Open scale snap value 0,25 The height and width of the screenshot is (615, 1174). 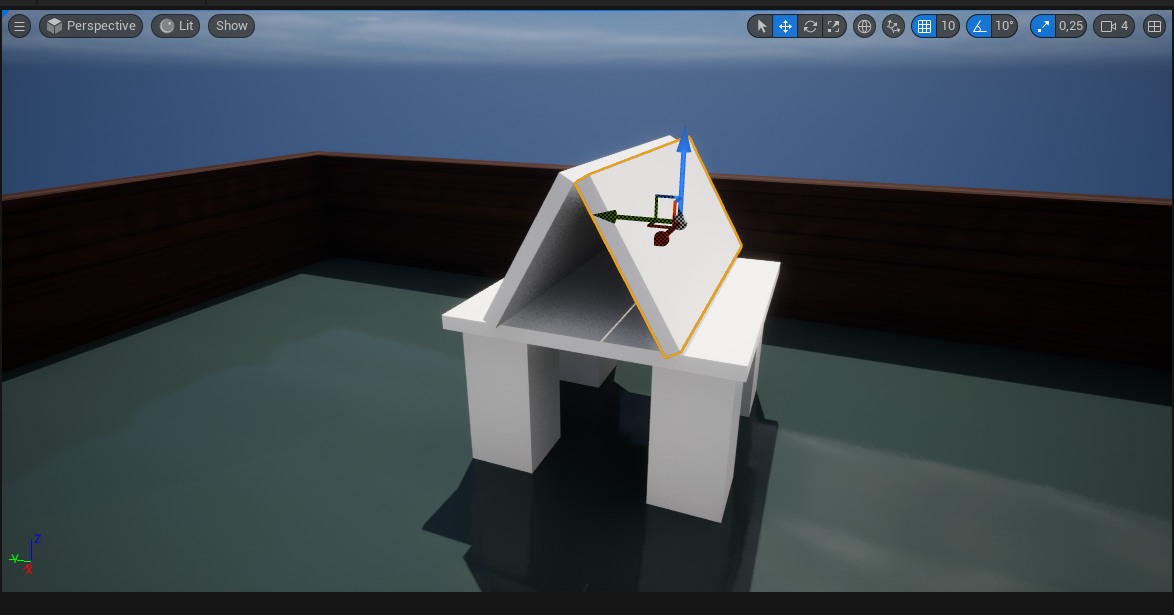point(1070,26)
